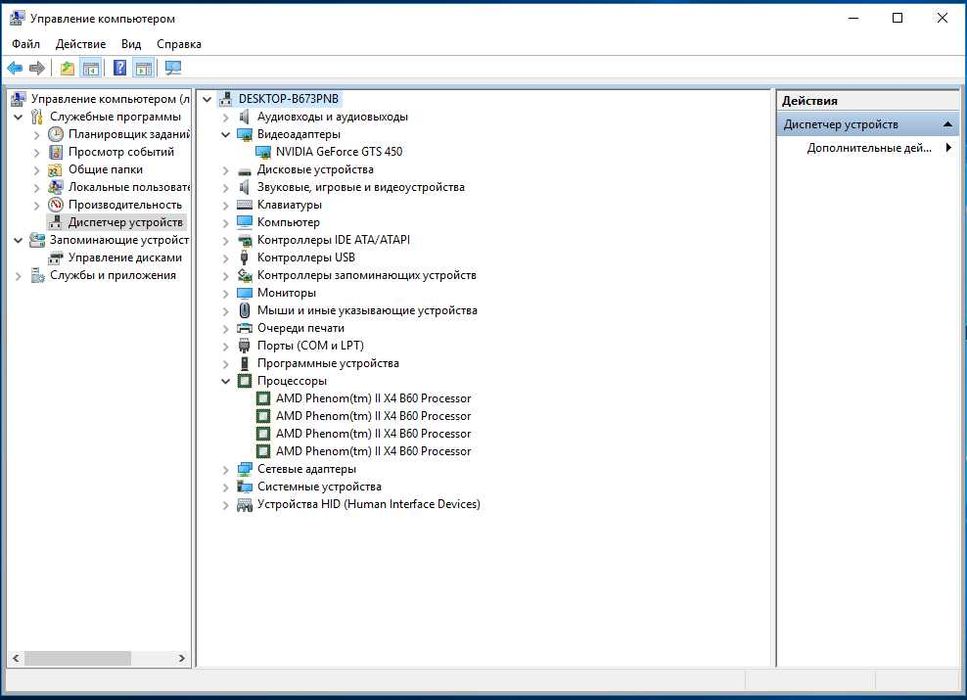Open the Вид menu
This screenshot has width=967, height=700.
coord(131,44)
